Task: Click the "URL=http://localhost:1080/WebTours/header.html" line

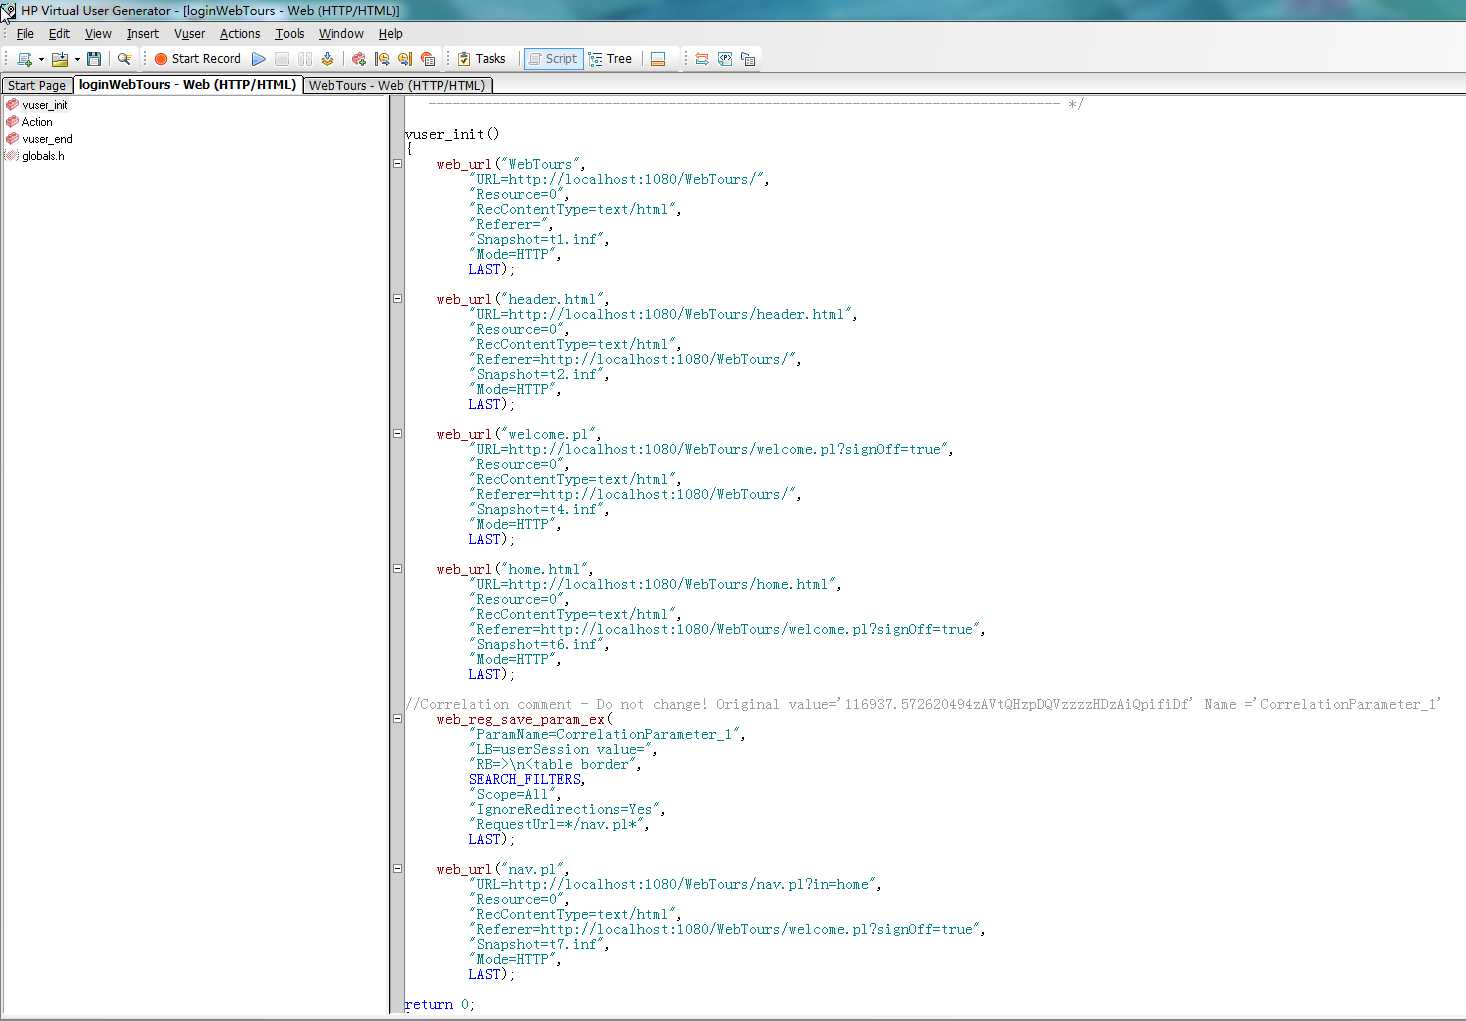Action: click(663, 314)
